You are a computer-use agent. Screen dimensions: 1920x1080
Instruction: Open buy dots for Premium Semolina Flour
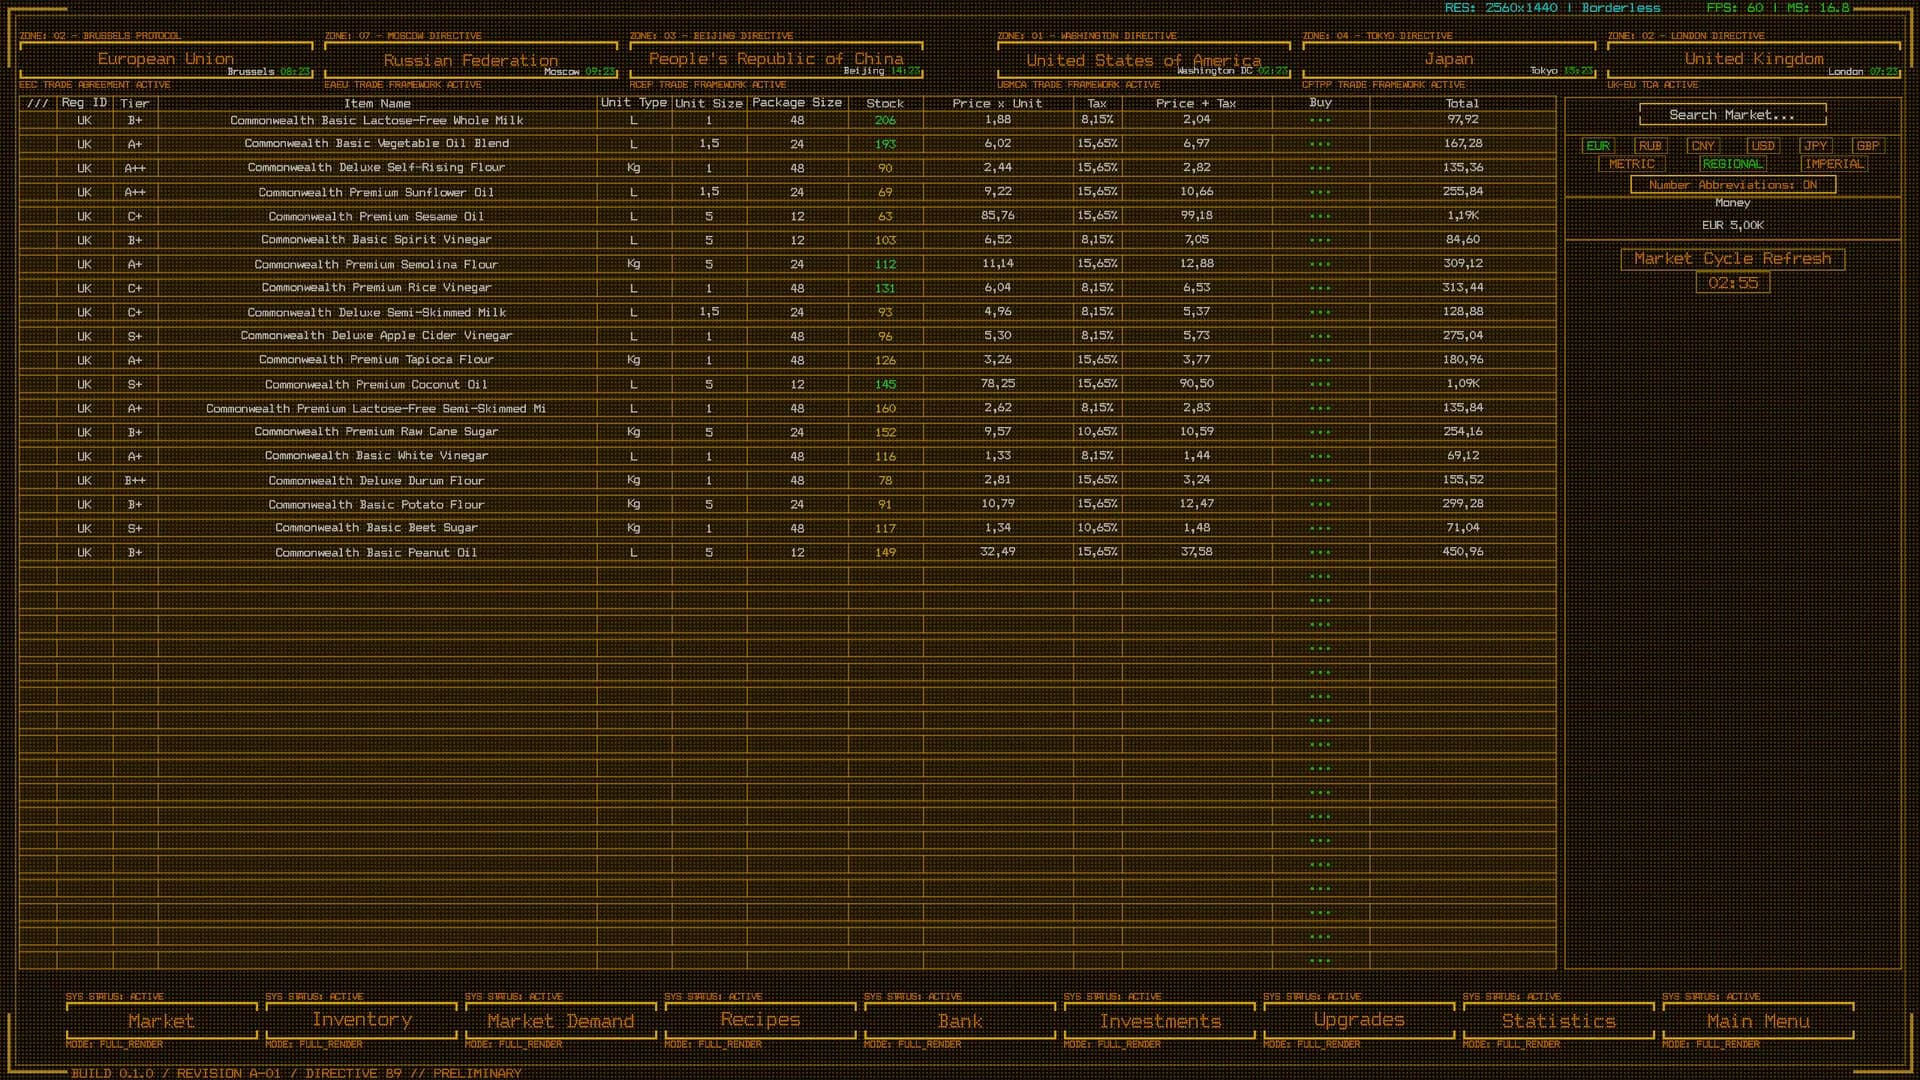(x=1320, y=264)
